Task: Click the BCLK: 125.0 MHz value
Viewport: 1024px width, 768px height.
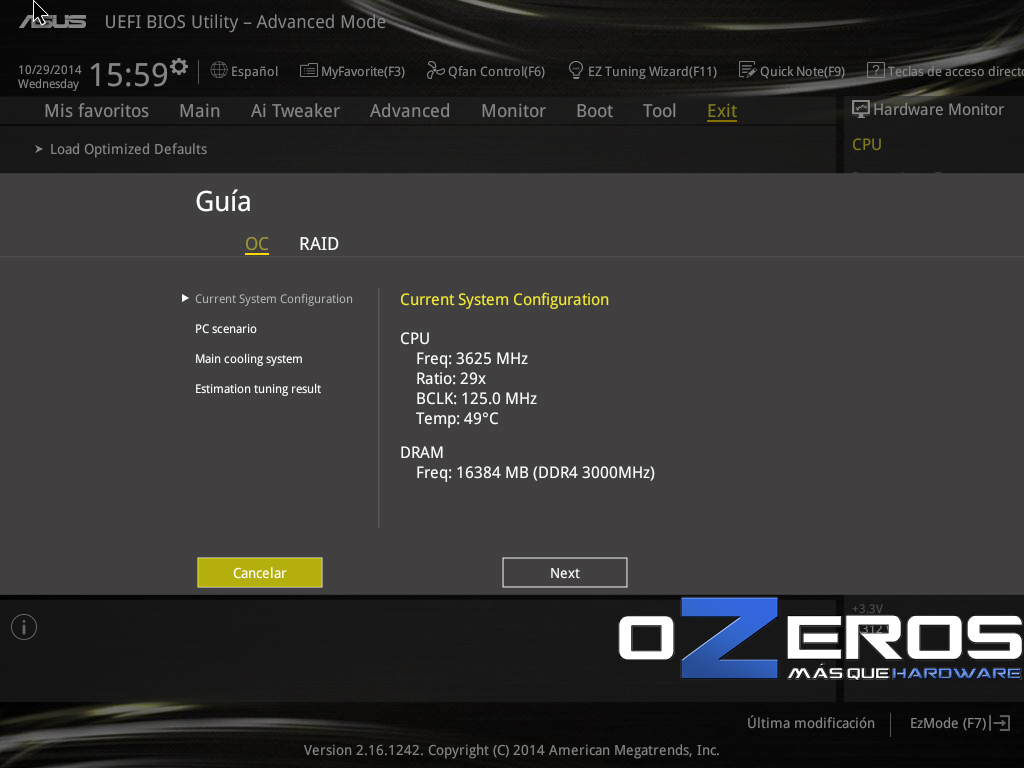Action: pyautogui.click(x=476, y=398)
